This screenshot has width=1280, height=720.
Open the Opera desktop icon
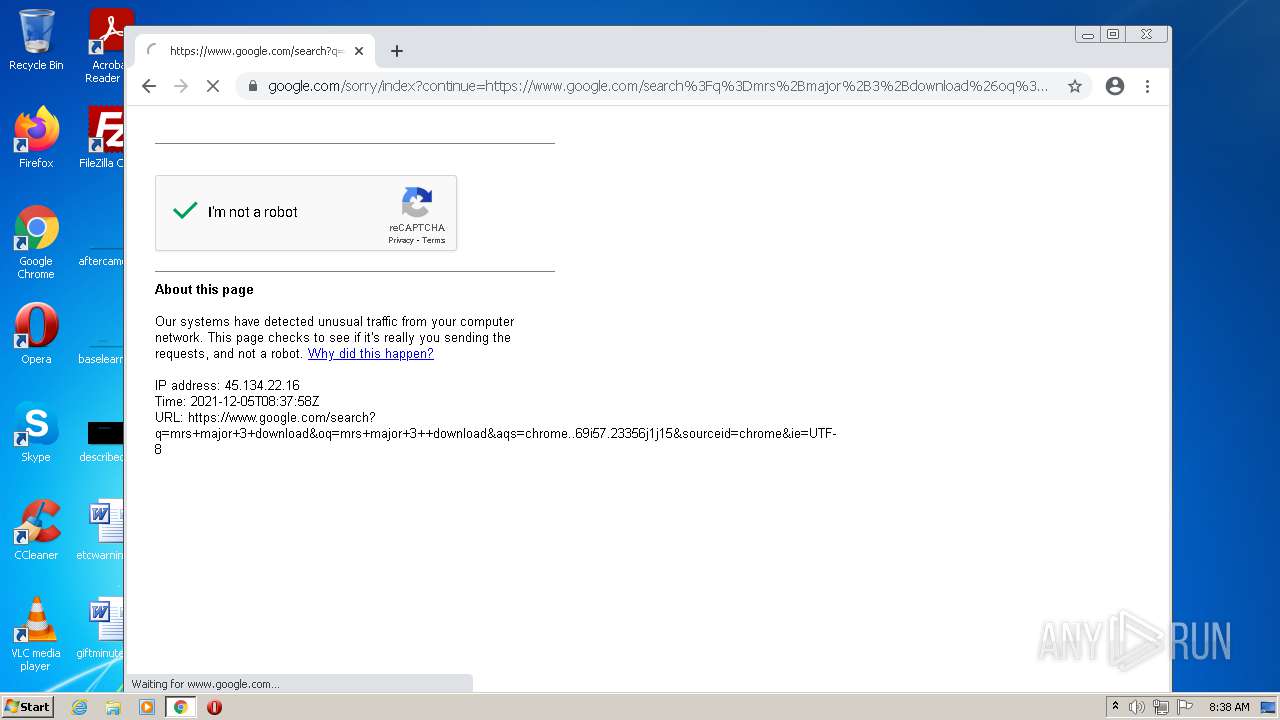click(36, 334)
